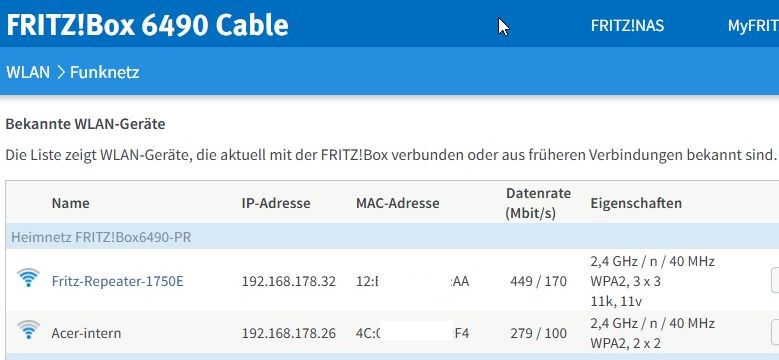The width and height of the screenshot is (779, 360).
Task: Open the Fritz-Repeater-1750E device link
Action: pos(117,282)
